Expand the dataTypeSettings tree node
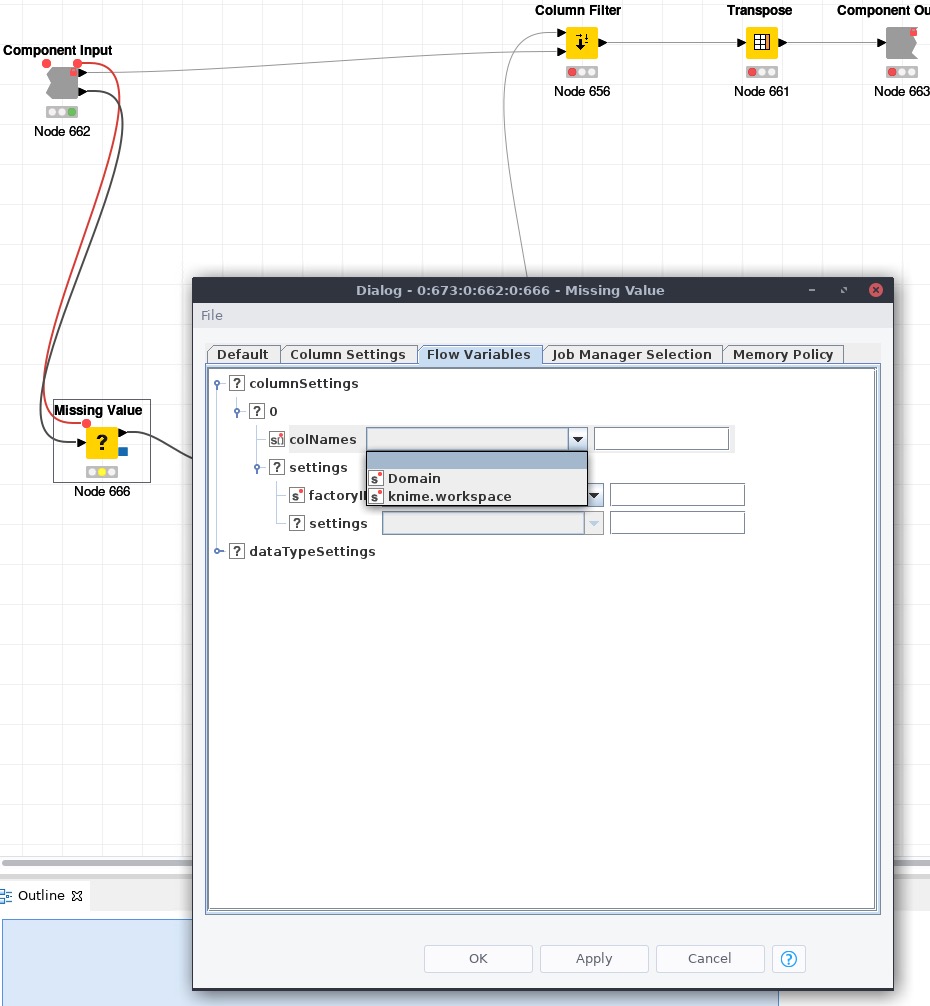This screenshot has width=930, height=1006. (218, 551)
